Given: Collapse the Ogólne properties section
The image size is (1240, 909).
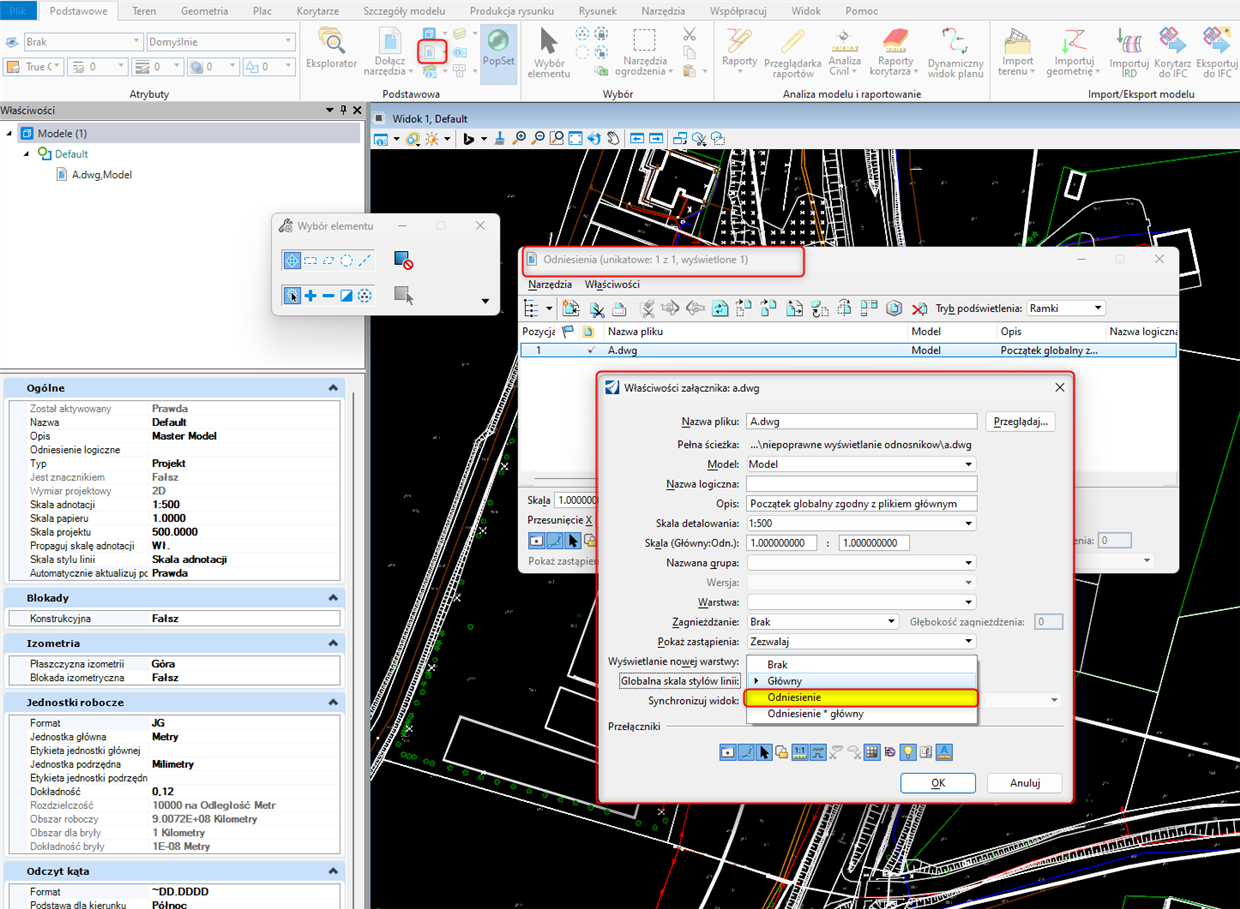Looking at the screenshot, I should click(x=333, y=388).
